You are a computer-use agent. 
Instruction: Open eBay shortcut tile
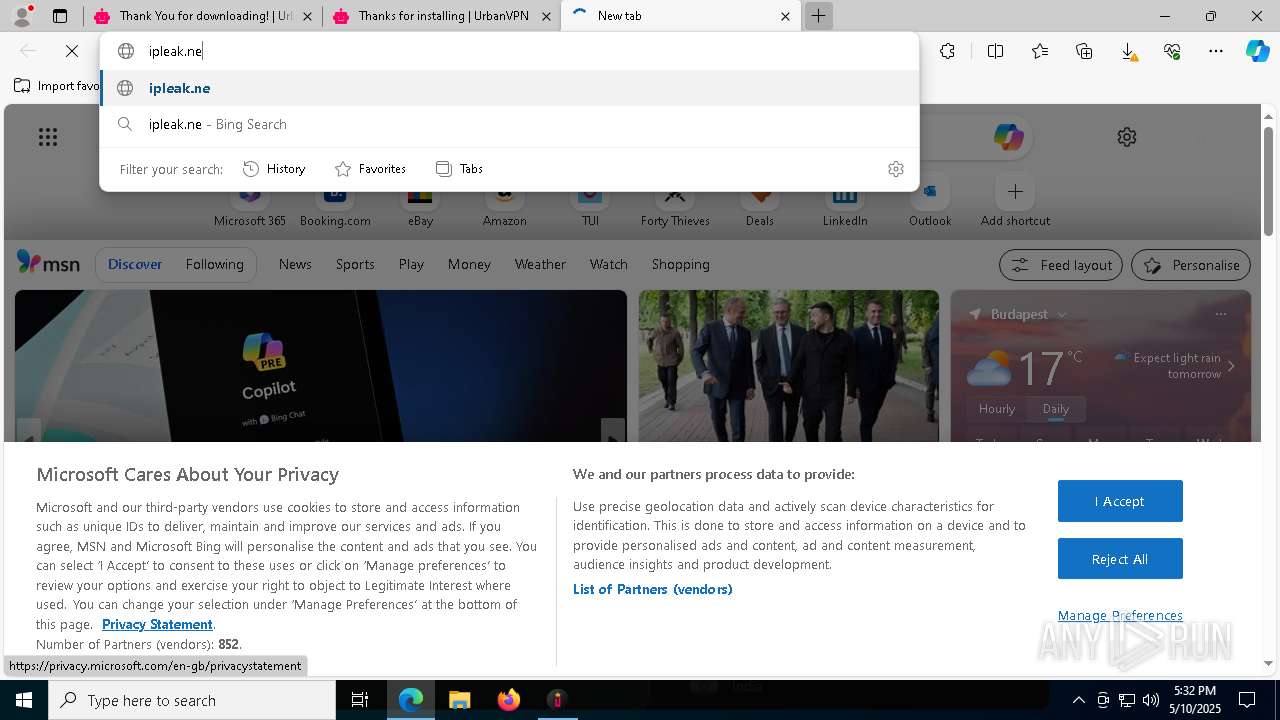point(420,201)
